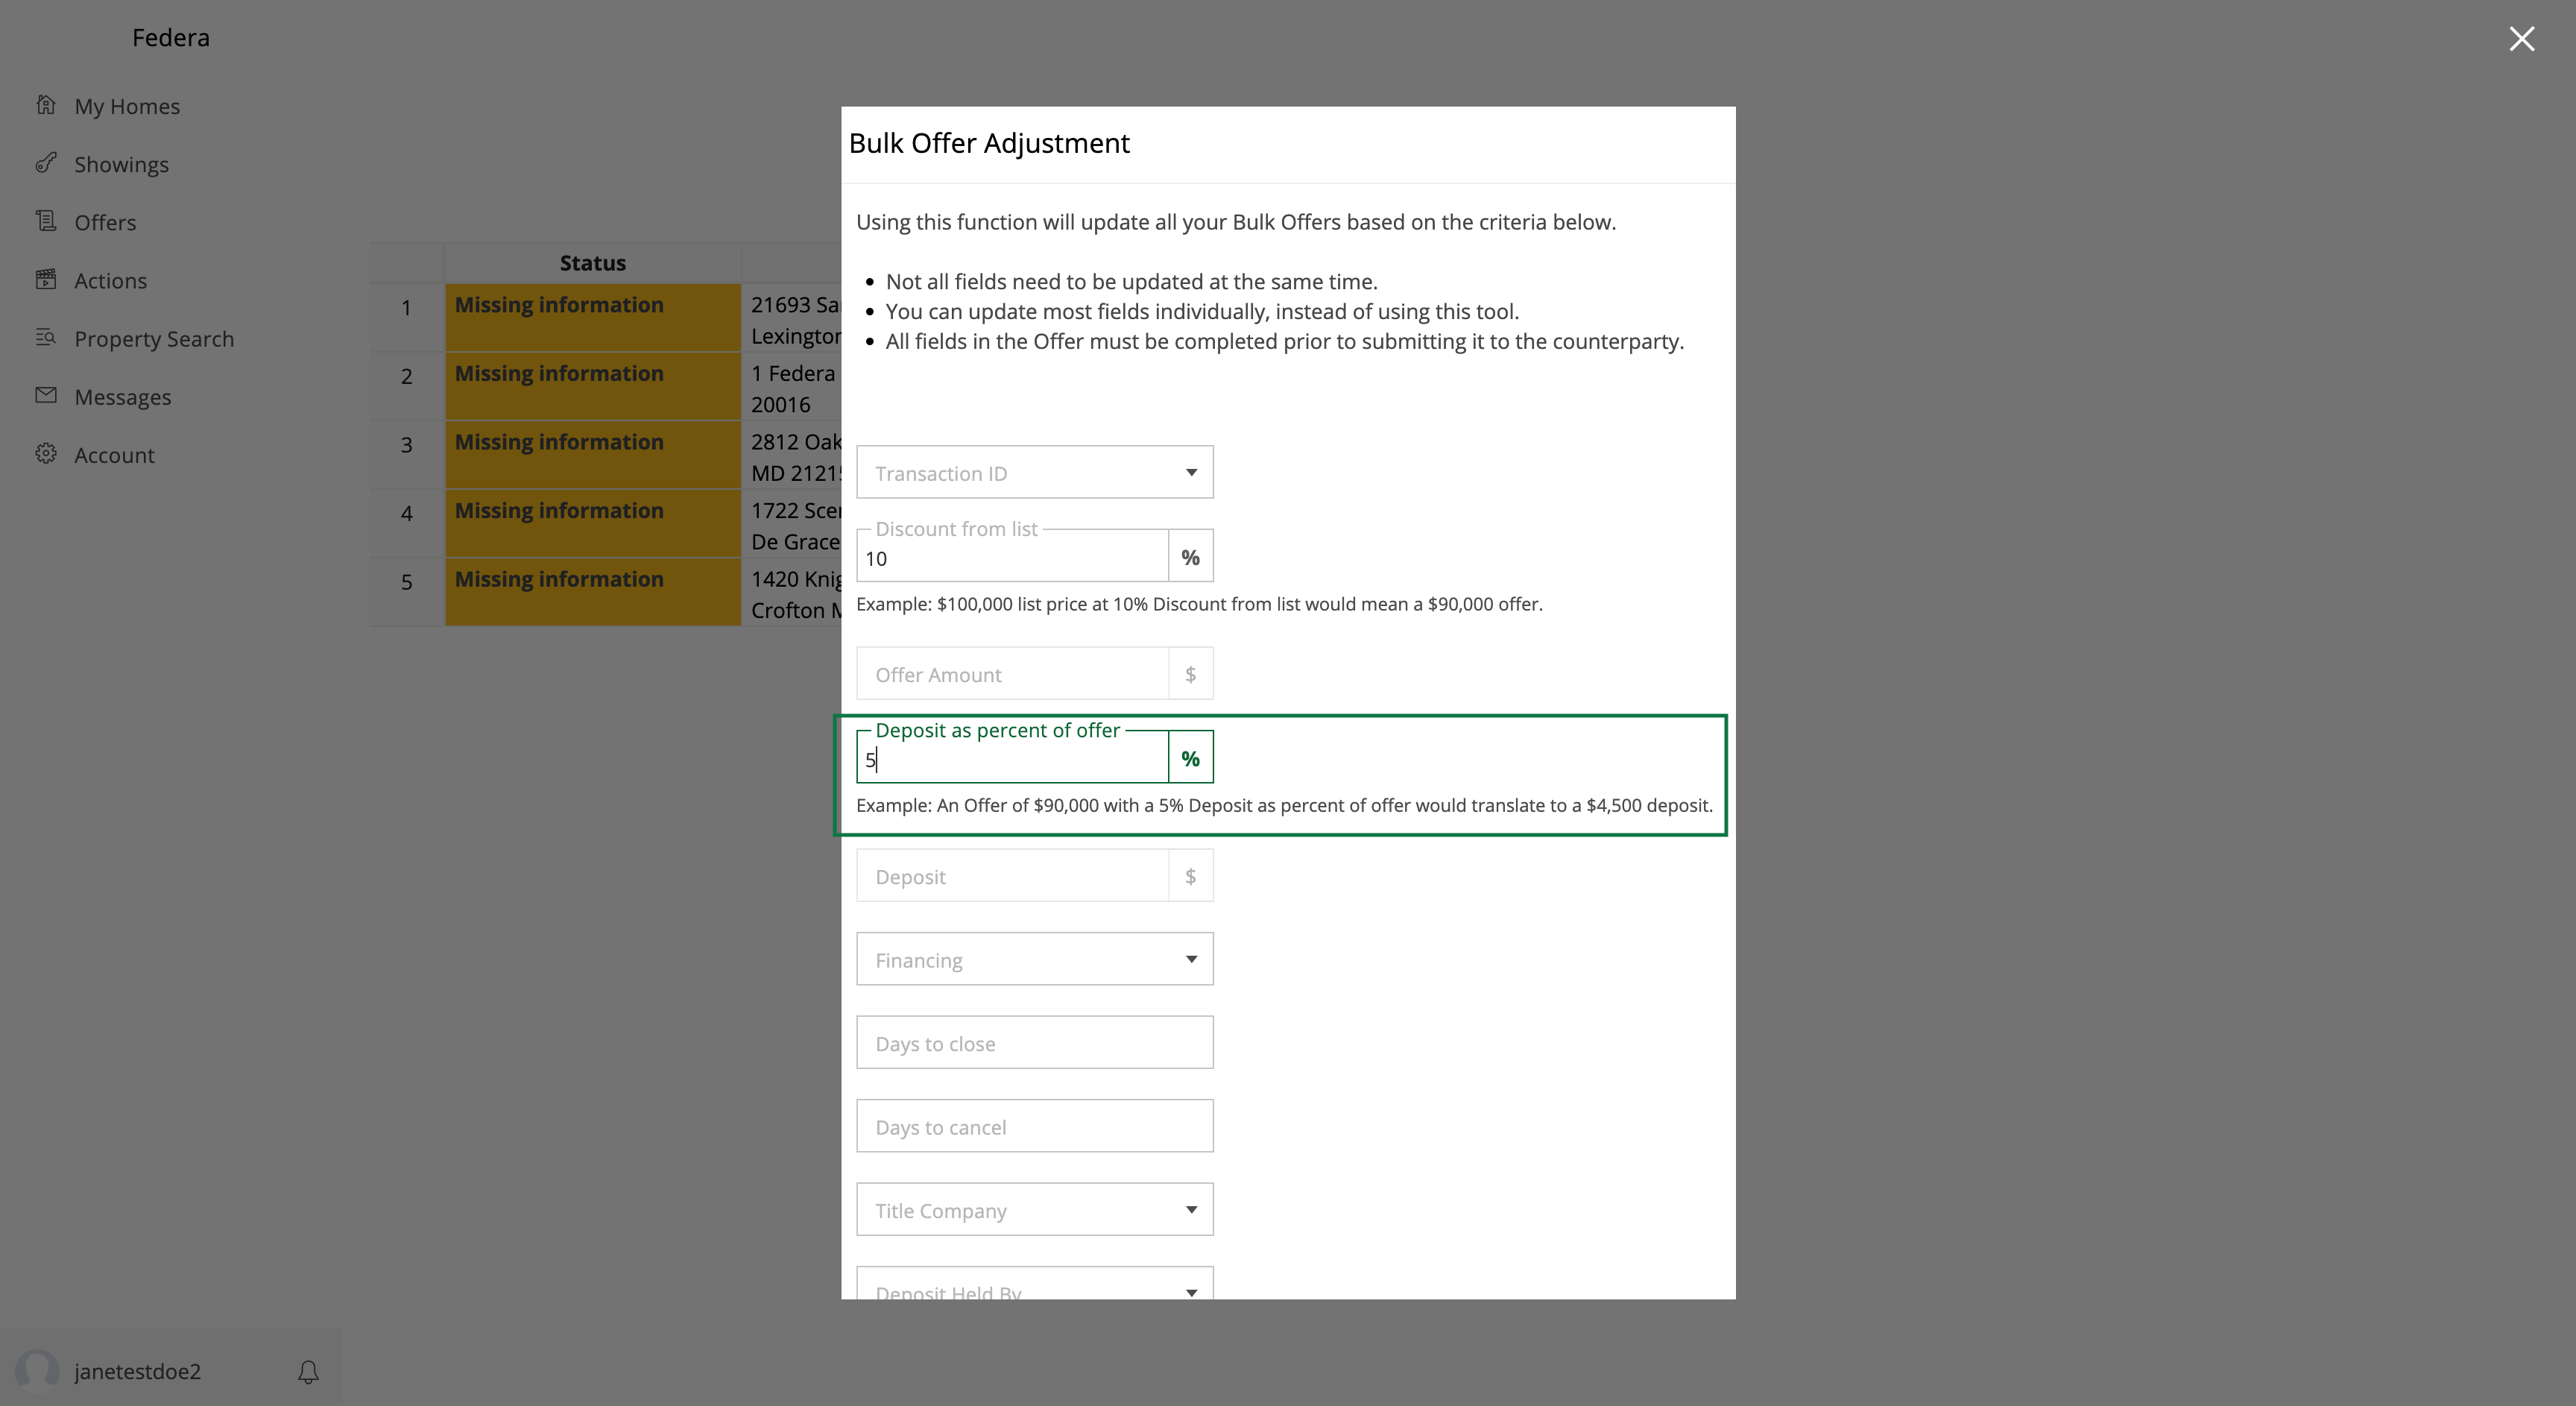This screenshot has height=1406, width=2576.
Task: Click the janetestdoe2 username
Action: [x=137, y=1371]
